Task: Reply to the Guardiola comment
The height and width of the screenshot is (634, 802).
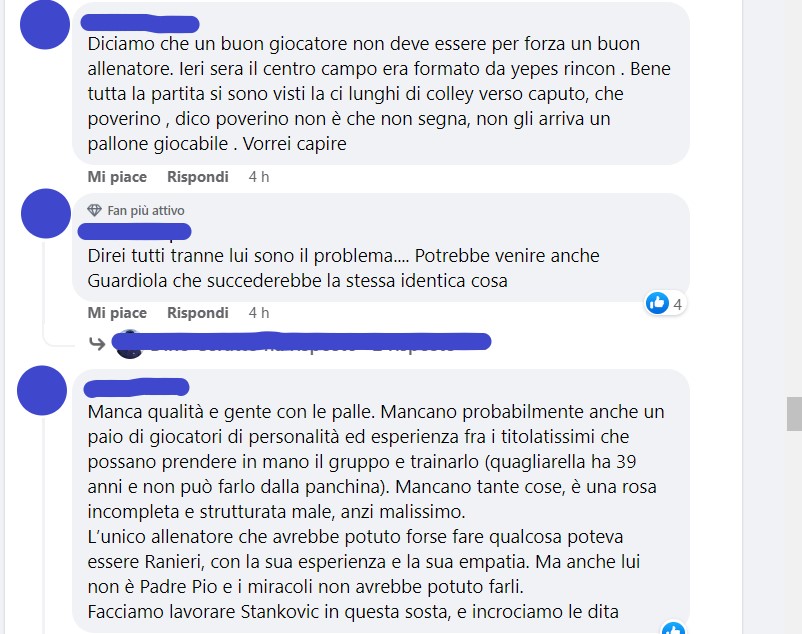Action: [198, 313]
